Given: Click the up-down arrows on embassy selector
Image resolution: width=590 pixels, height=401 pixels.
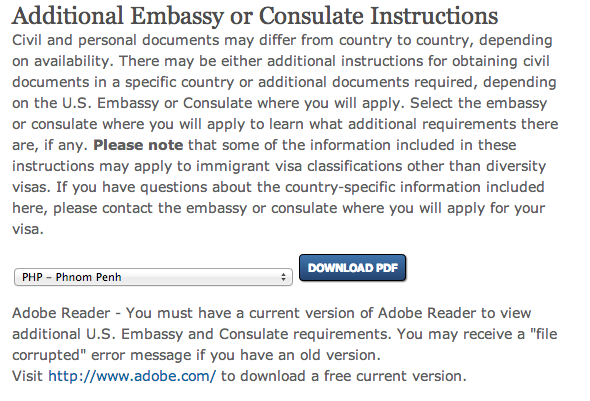Looking at the screenshot, I should coord(283,277).
